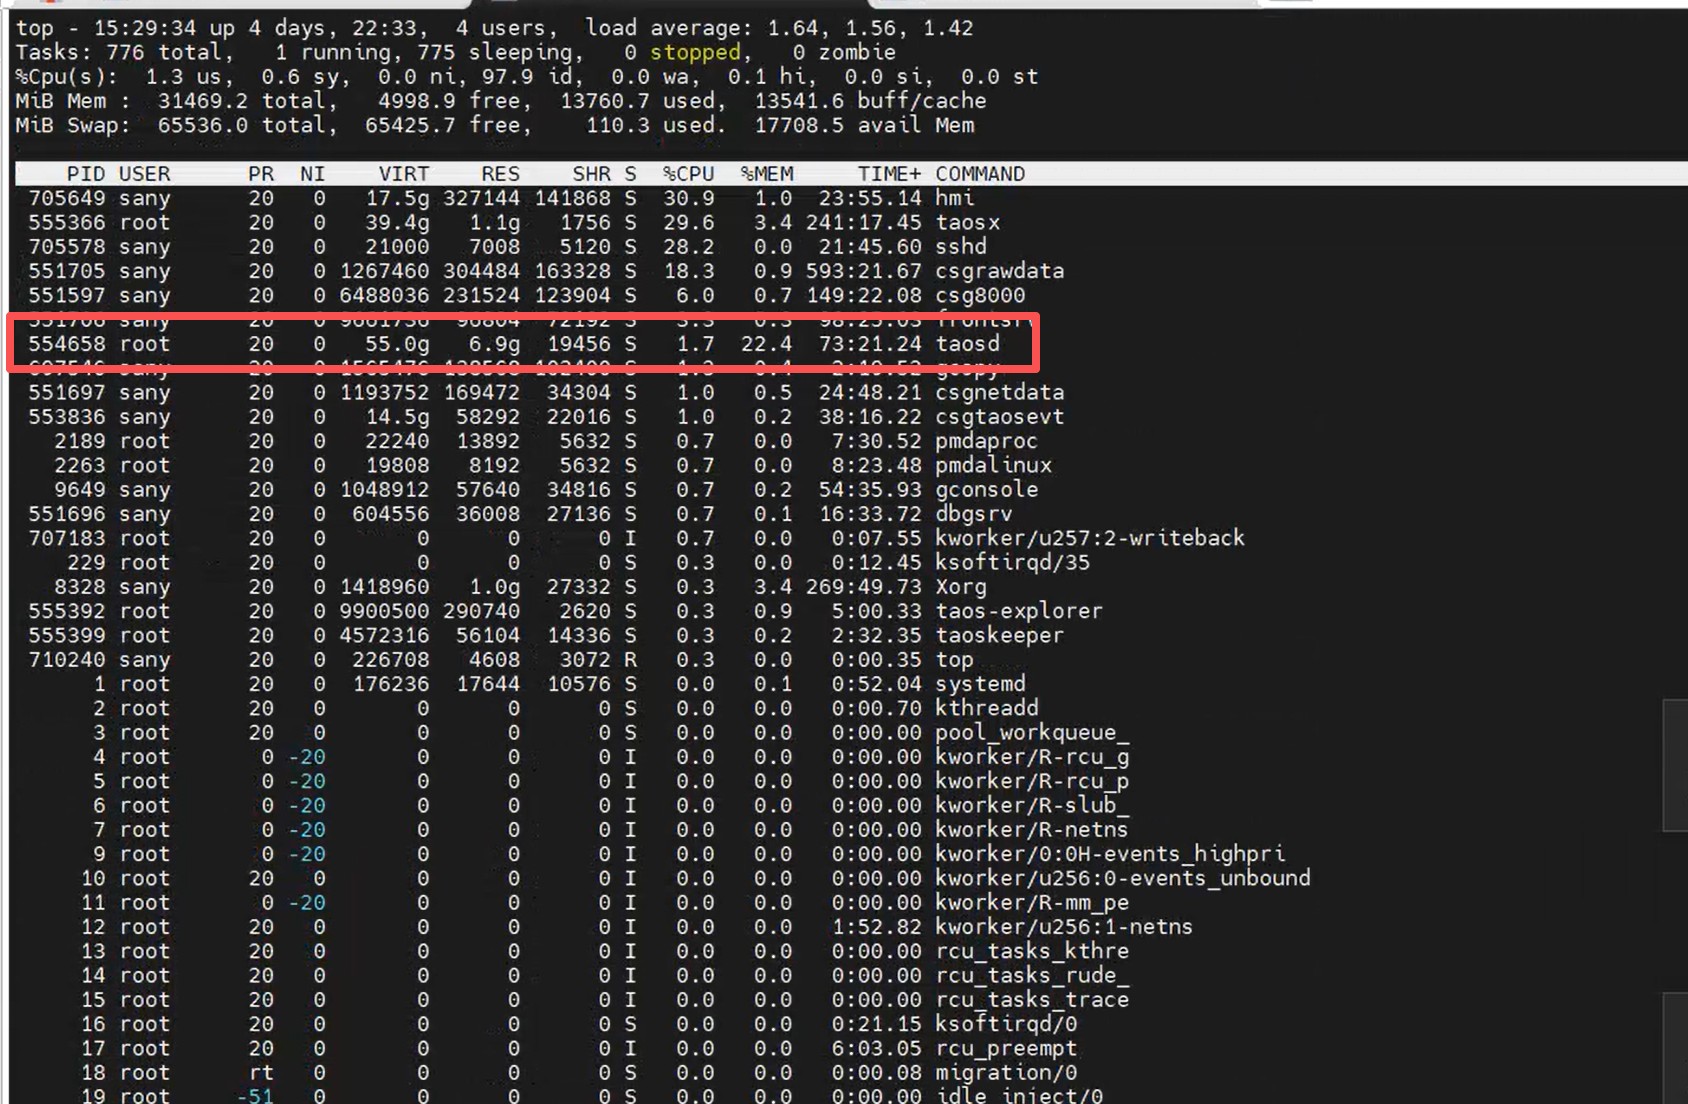Image resolution: width=1688 pixels, height=1104 pixels.
Task: Click the csgrawdata command text
Action: [999, 271]
